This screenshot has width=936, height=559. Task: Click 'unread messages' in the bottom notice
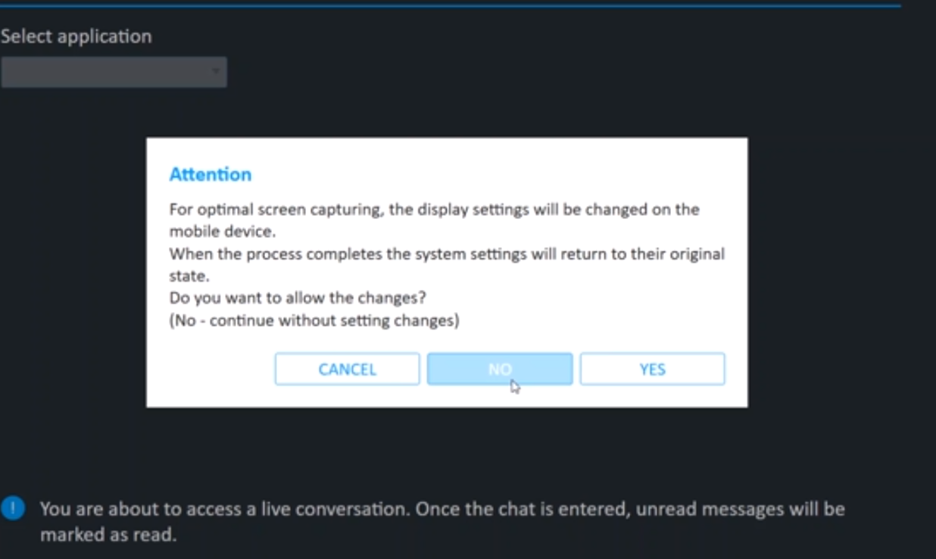tap(710, 509)
